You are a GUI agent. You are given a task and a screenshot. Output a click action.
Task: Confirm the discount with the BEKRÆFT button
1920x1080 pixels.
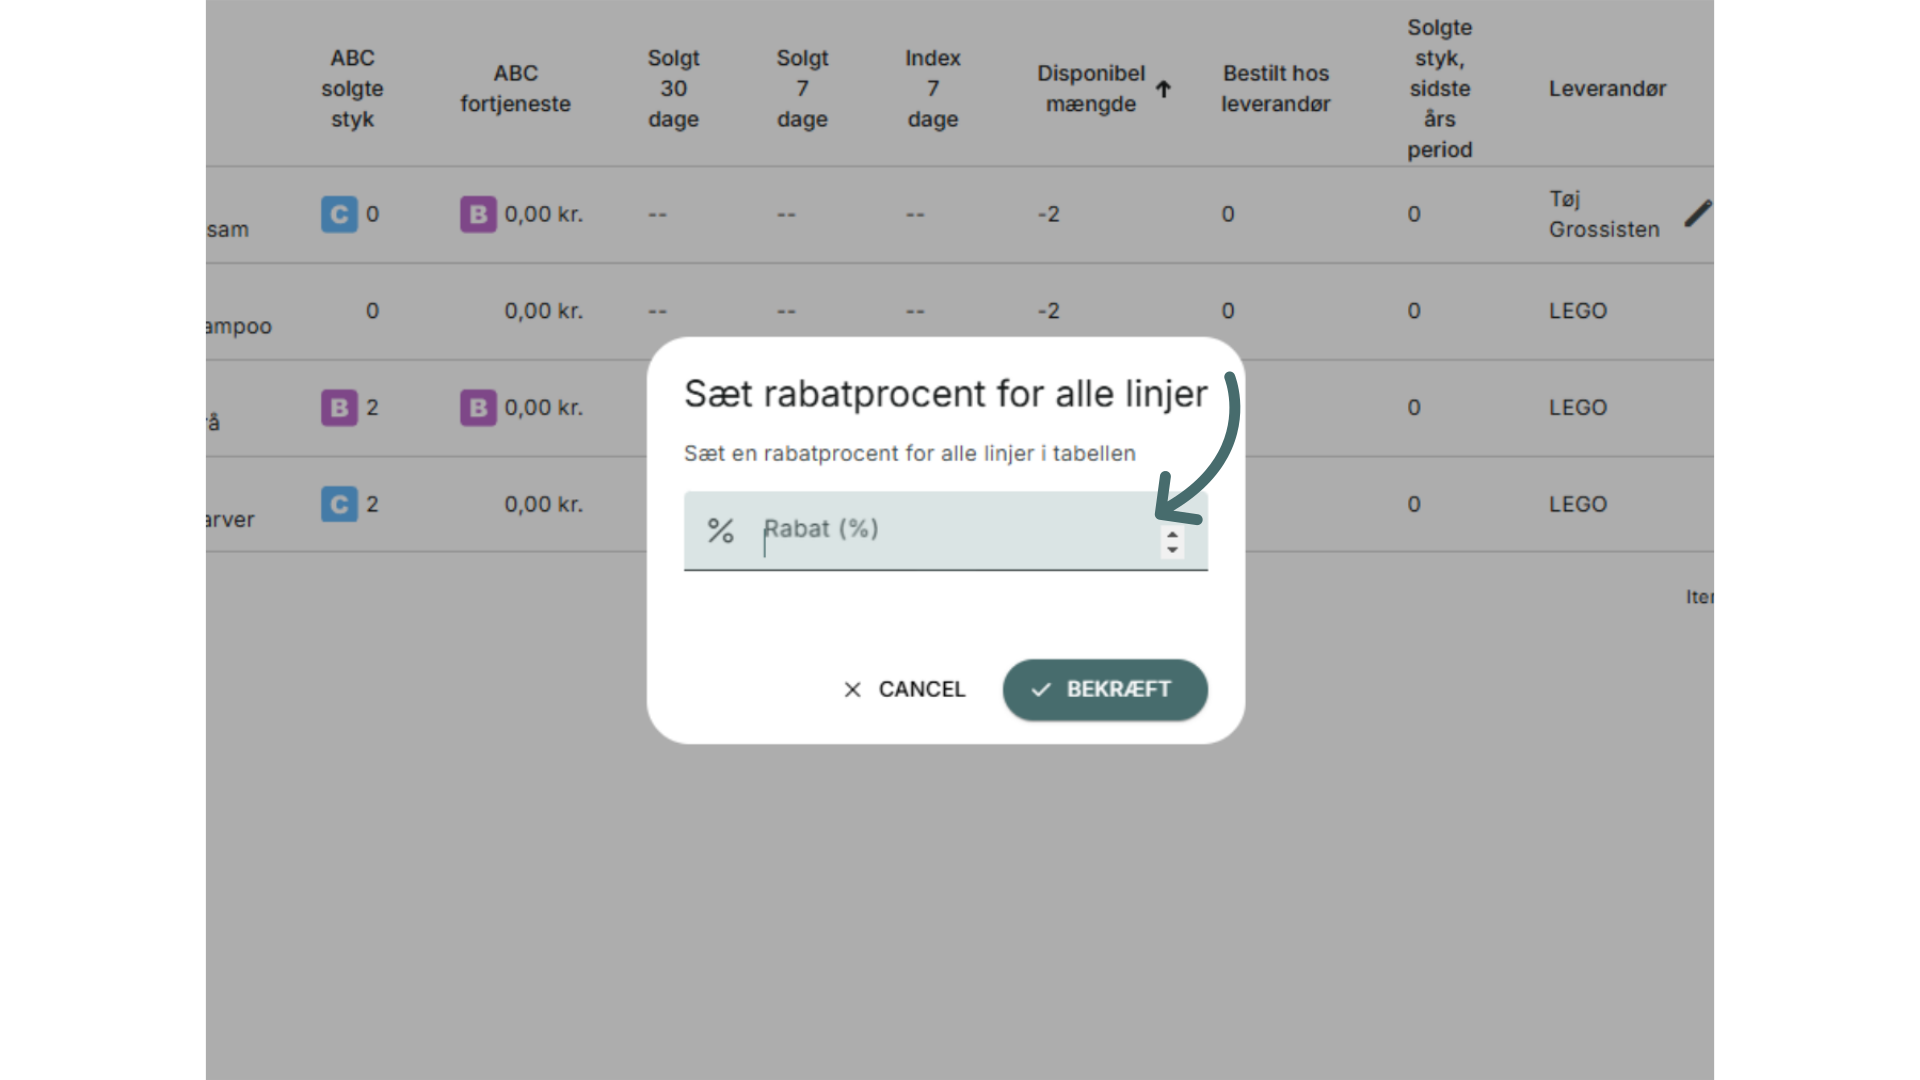tap(1105, 689)
